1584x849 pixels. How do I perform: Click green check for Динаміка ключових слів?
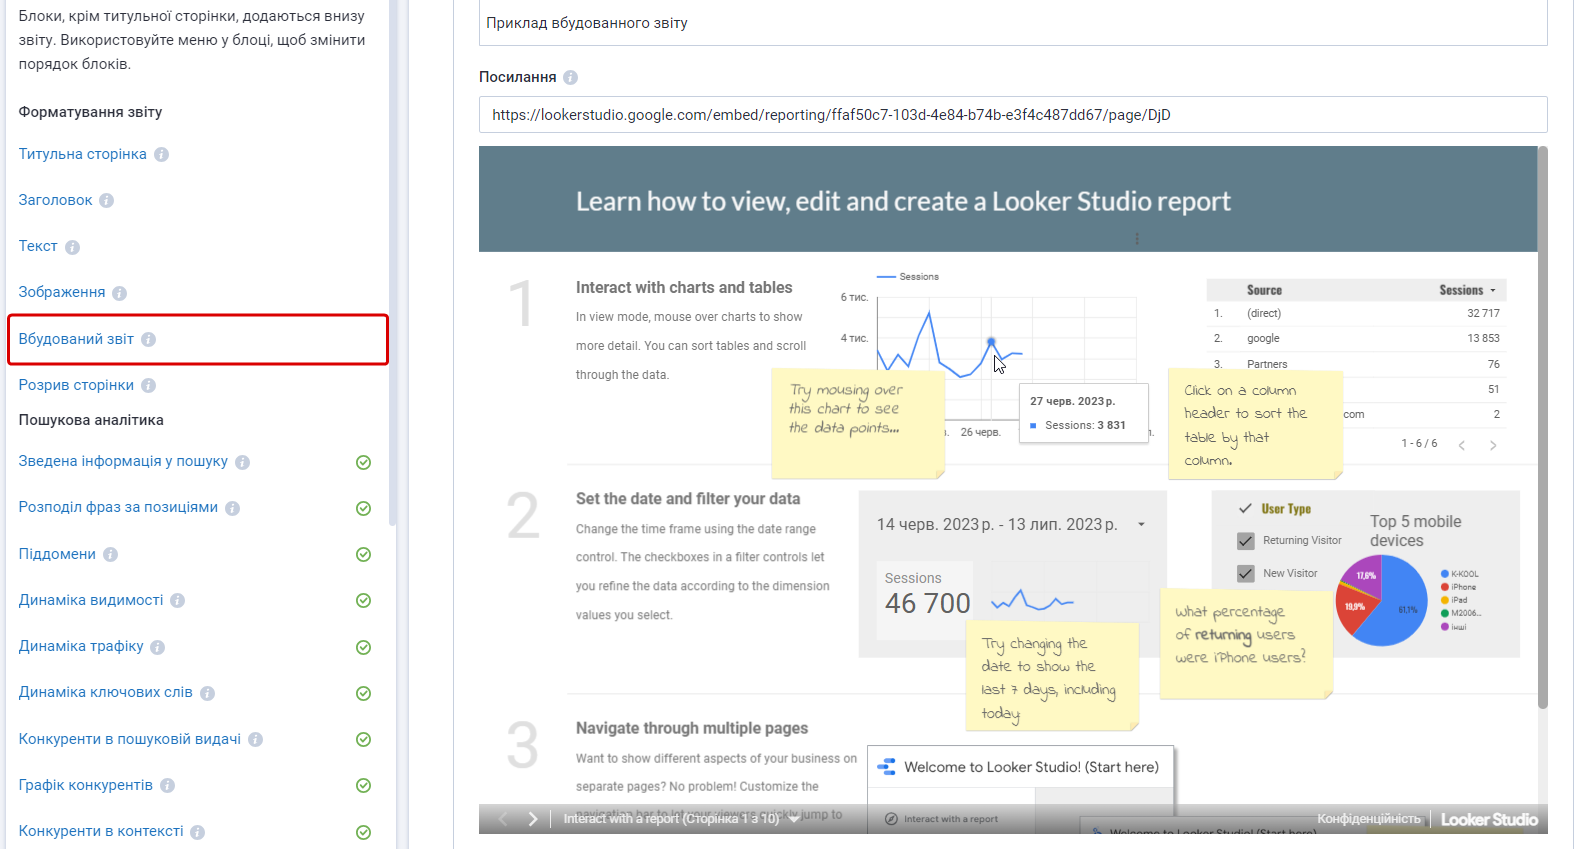pyautogui.click(x=364, y=693)
